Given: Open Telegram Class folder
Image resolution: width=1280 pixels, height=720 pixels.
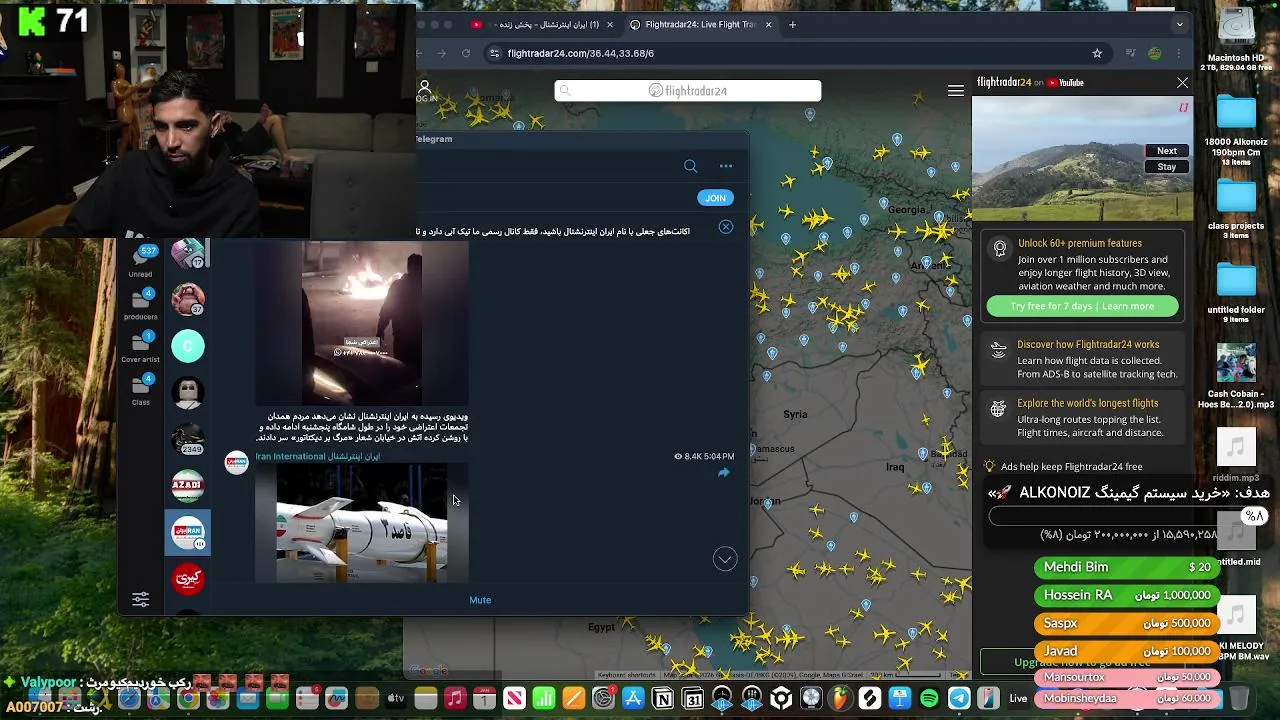Looking at the screenshot, I should coord(141,390).
